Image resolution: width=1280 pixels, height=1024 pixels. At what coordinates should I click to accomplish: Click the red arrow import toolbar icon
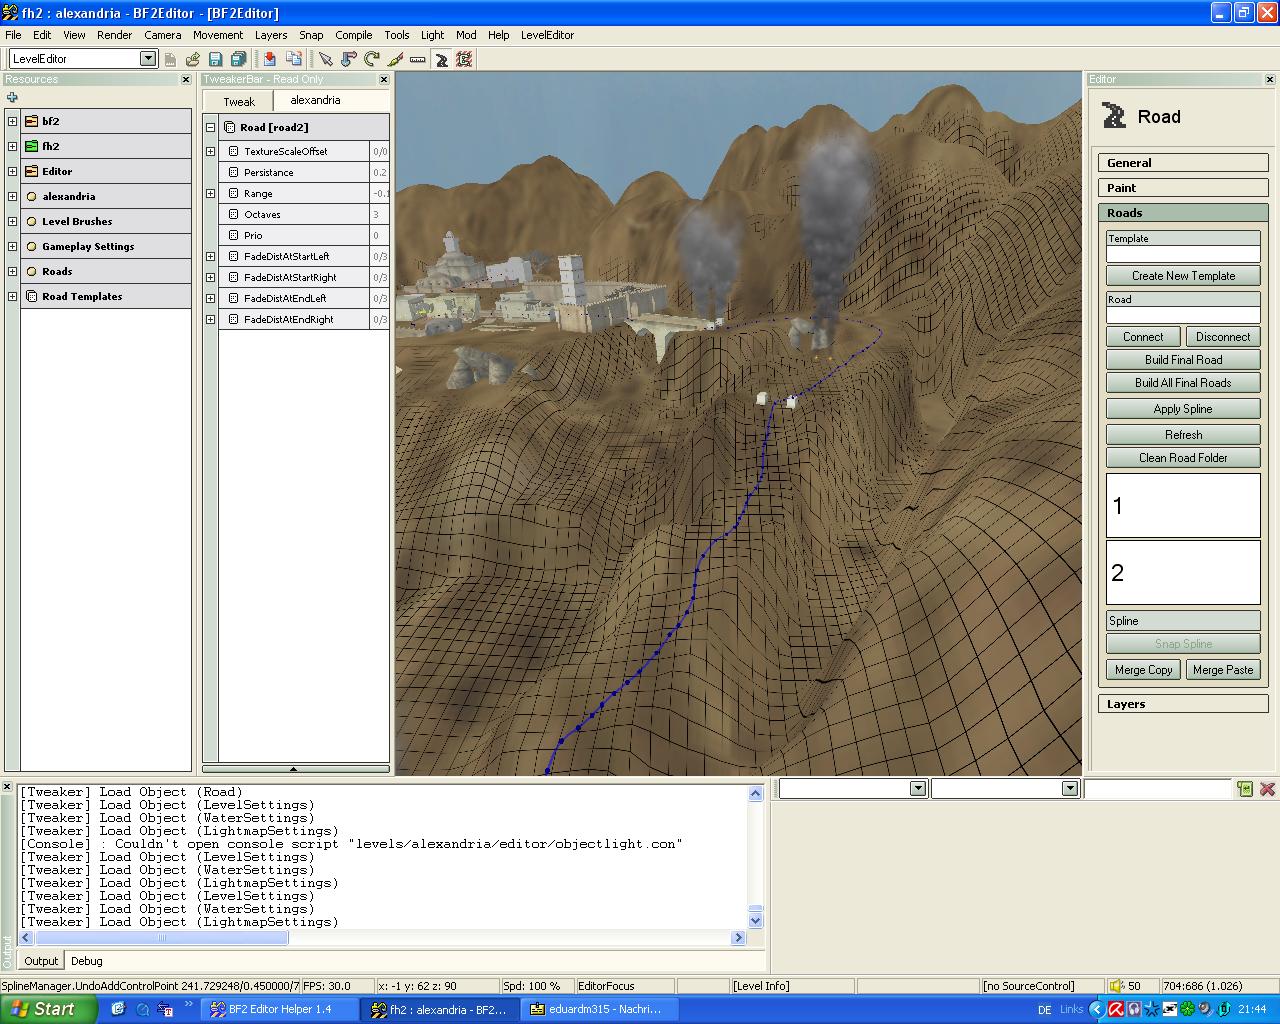pyautogui.click(x=270, y=59)
